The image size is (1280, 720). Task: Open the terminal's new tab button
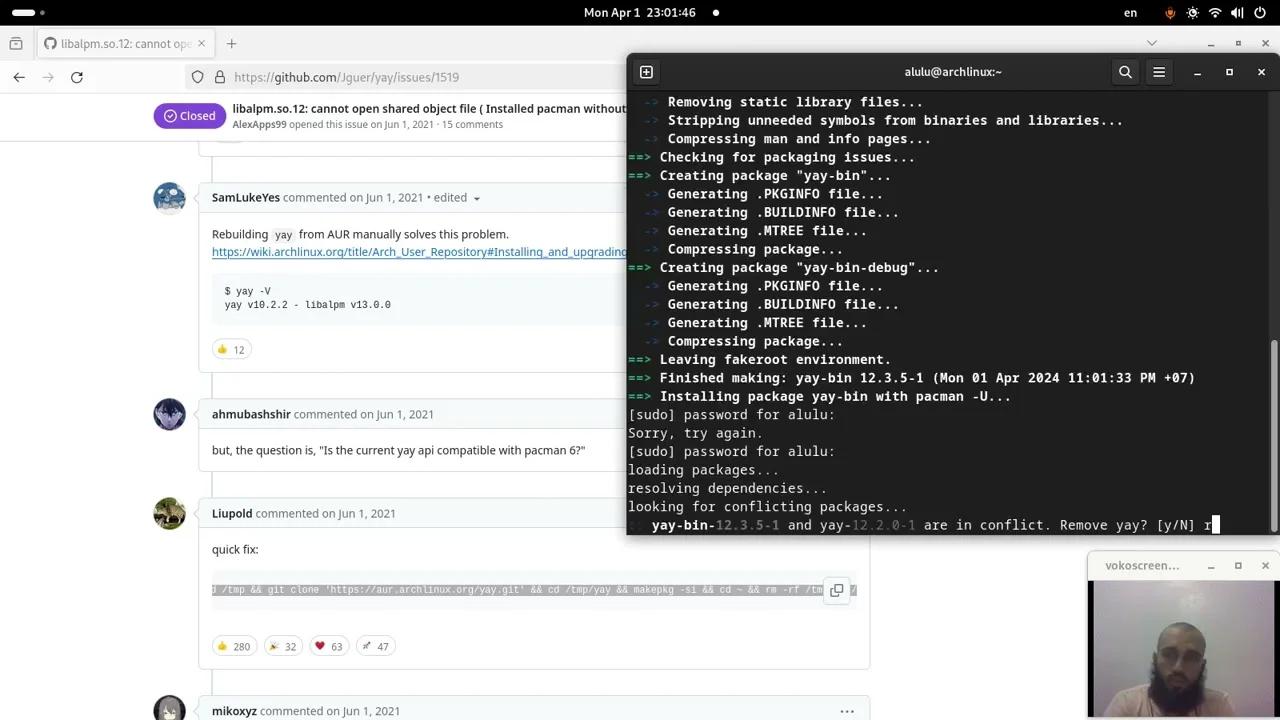click(x=646, y=72)
